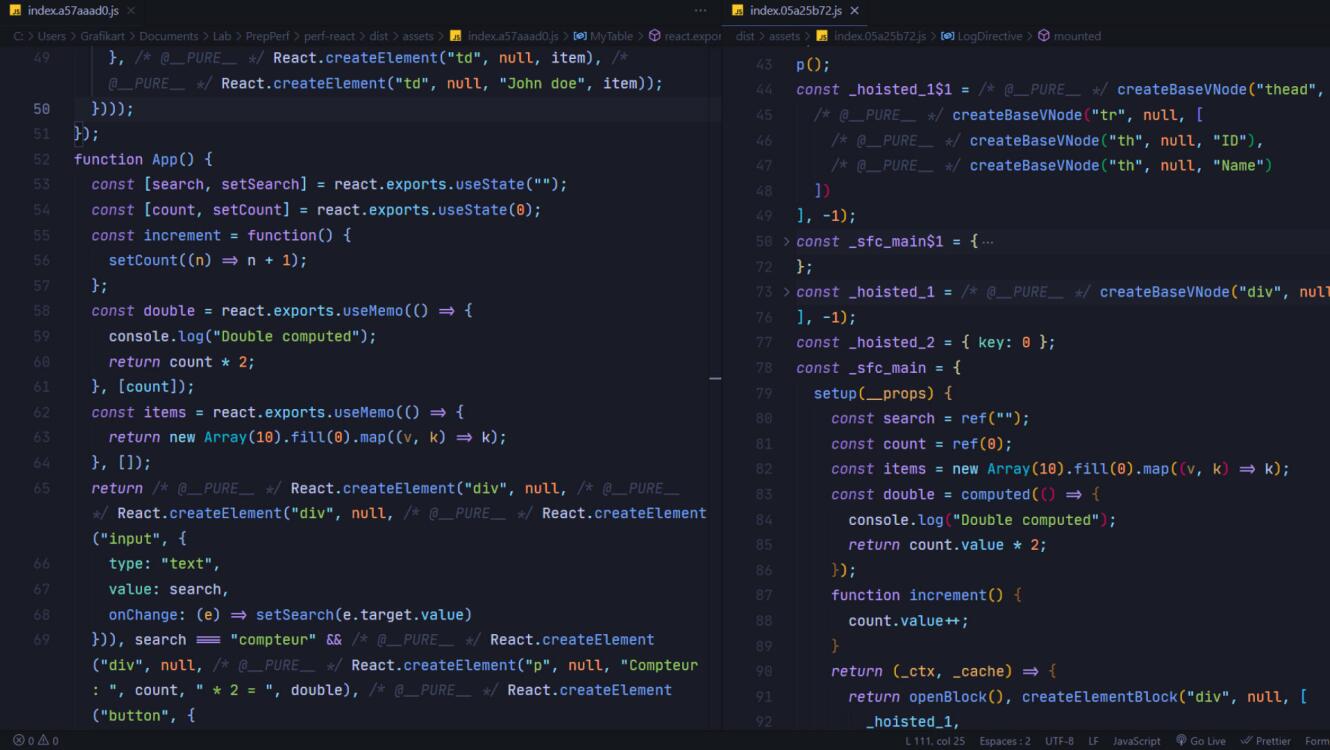Click the Prettier double-checkmark status item
This screenshot has width=1330, height=750.
tap(1246, 741)
